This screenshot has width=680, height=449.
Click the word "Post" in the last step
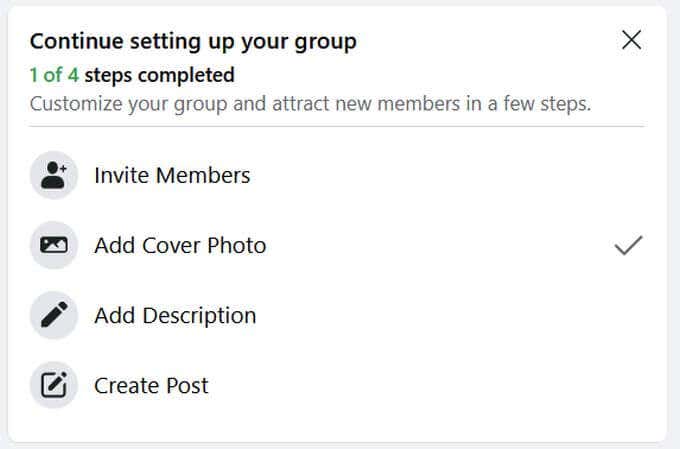point(187,385)
